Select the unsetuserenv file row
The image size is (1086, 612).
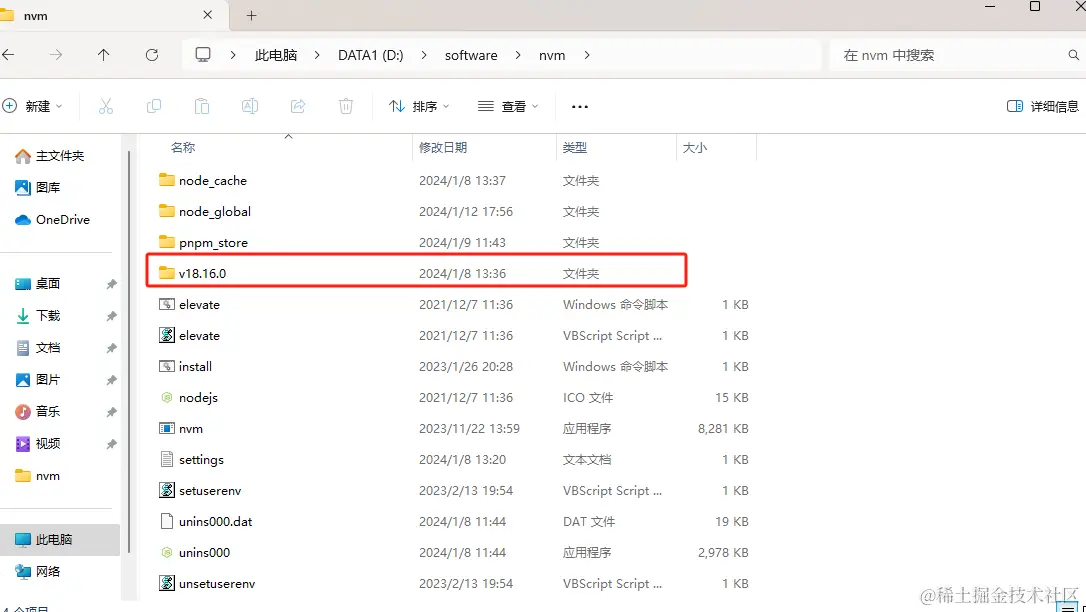pos(454,584)
